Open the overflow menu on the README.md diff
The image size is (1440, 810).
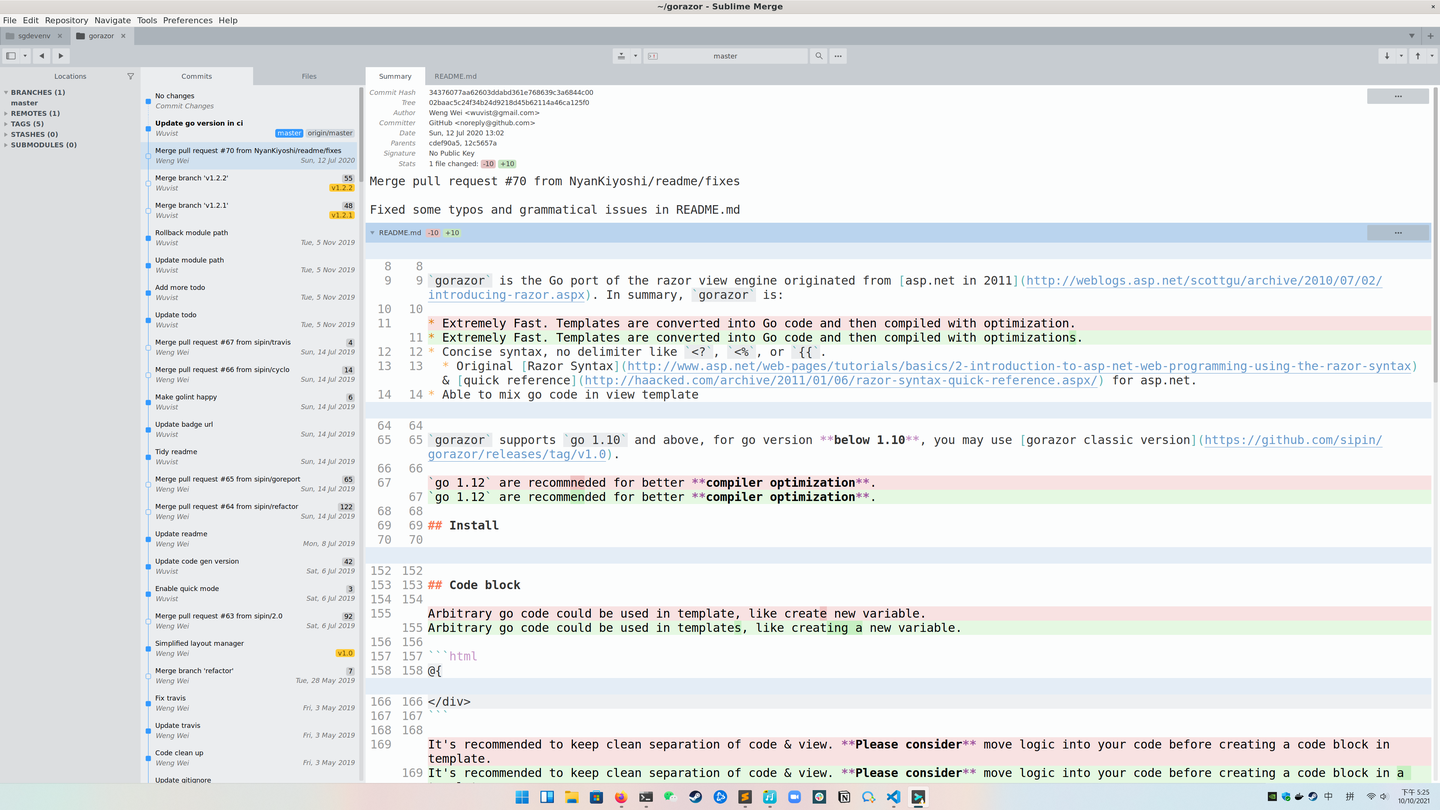[1397, 232]
